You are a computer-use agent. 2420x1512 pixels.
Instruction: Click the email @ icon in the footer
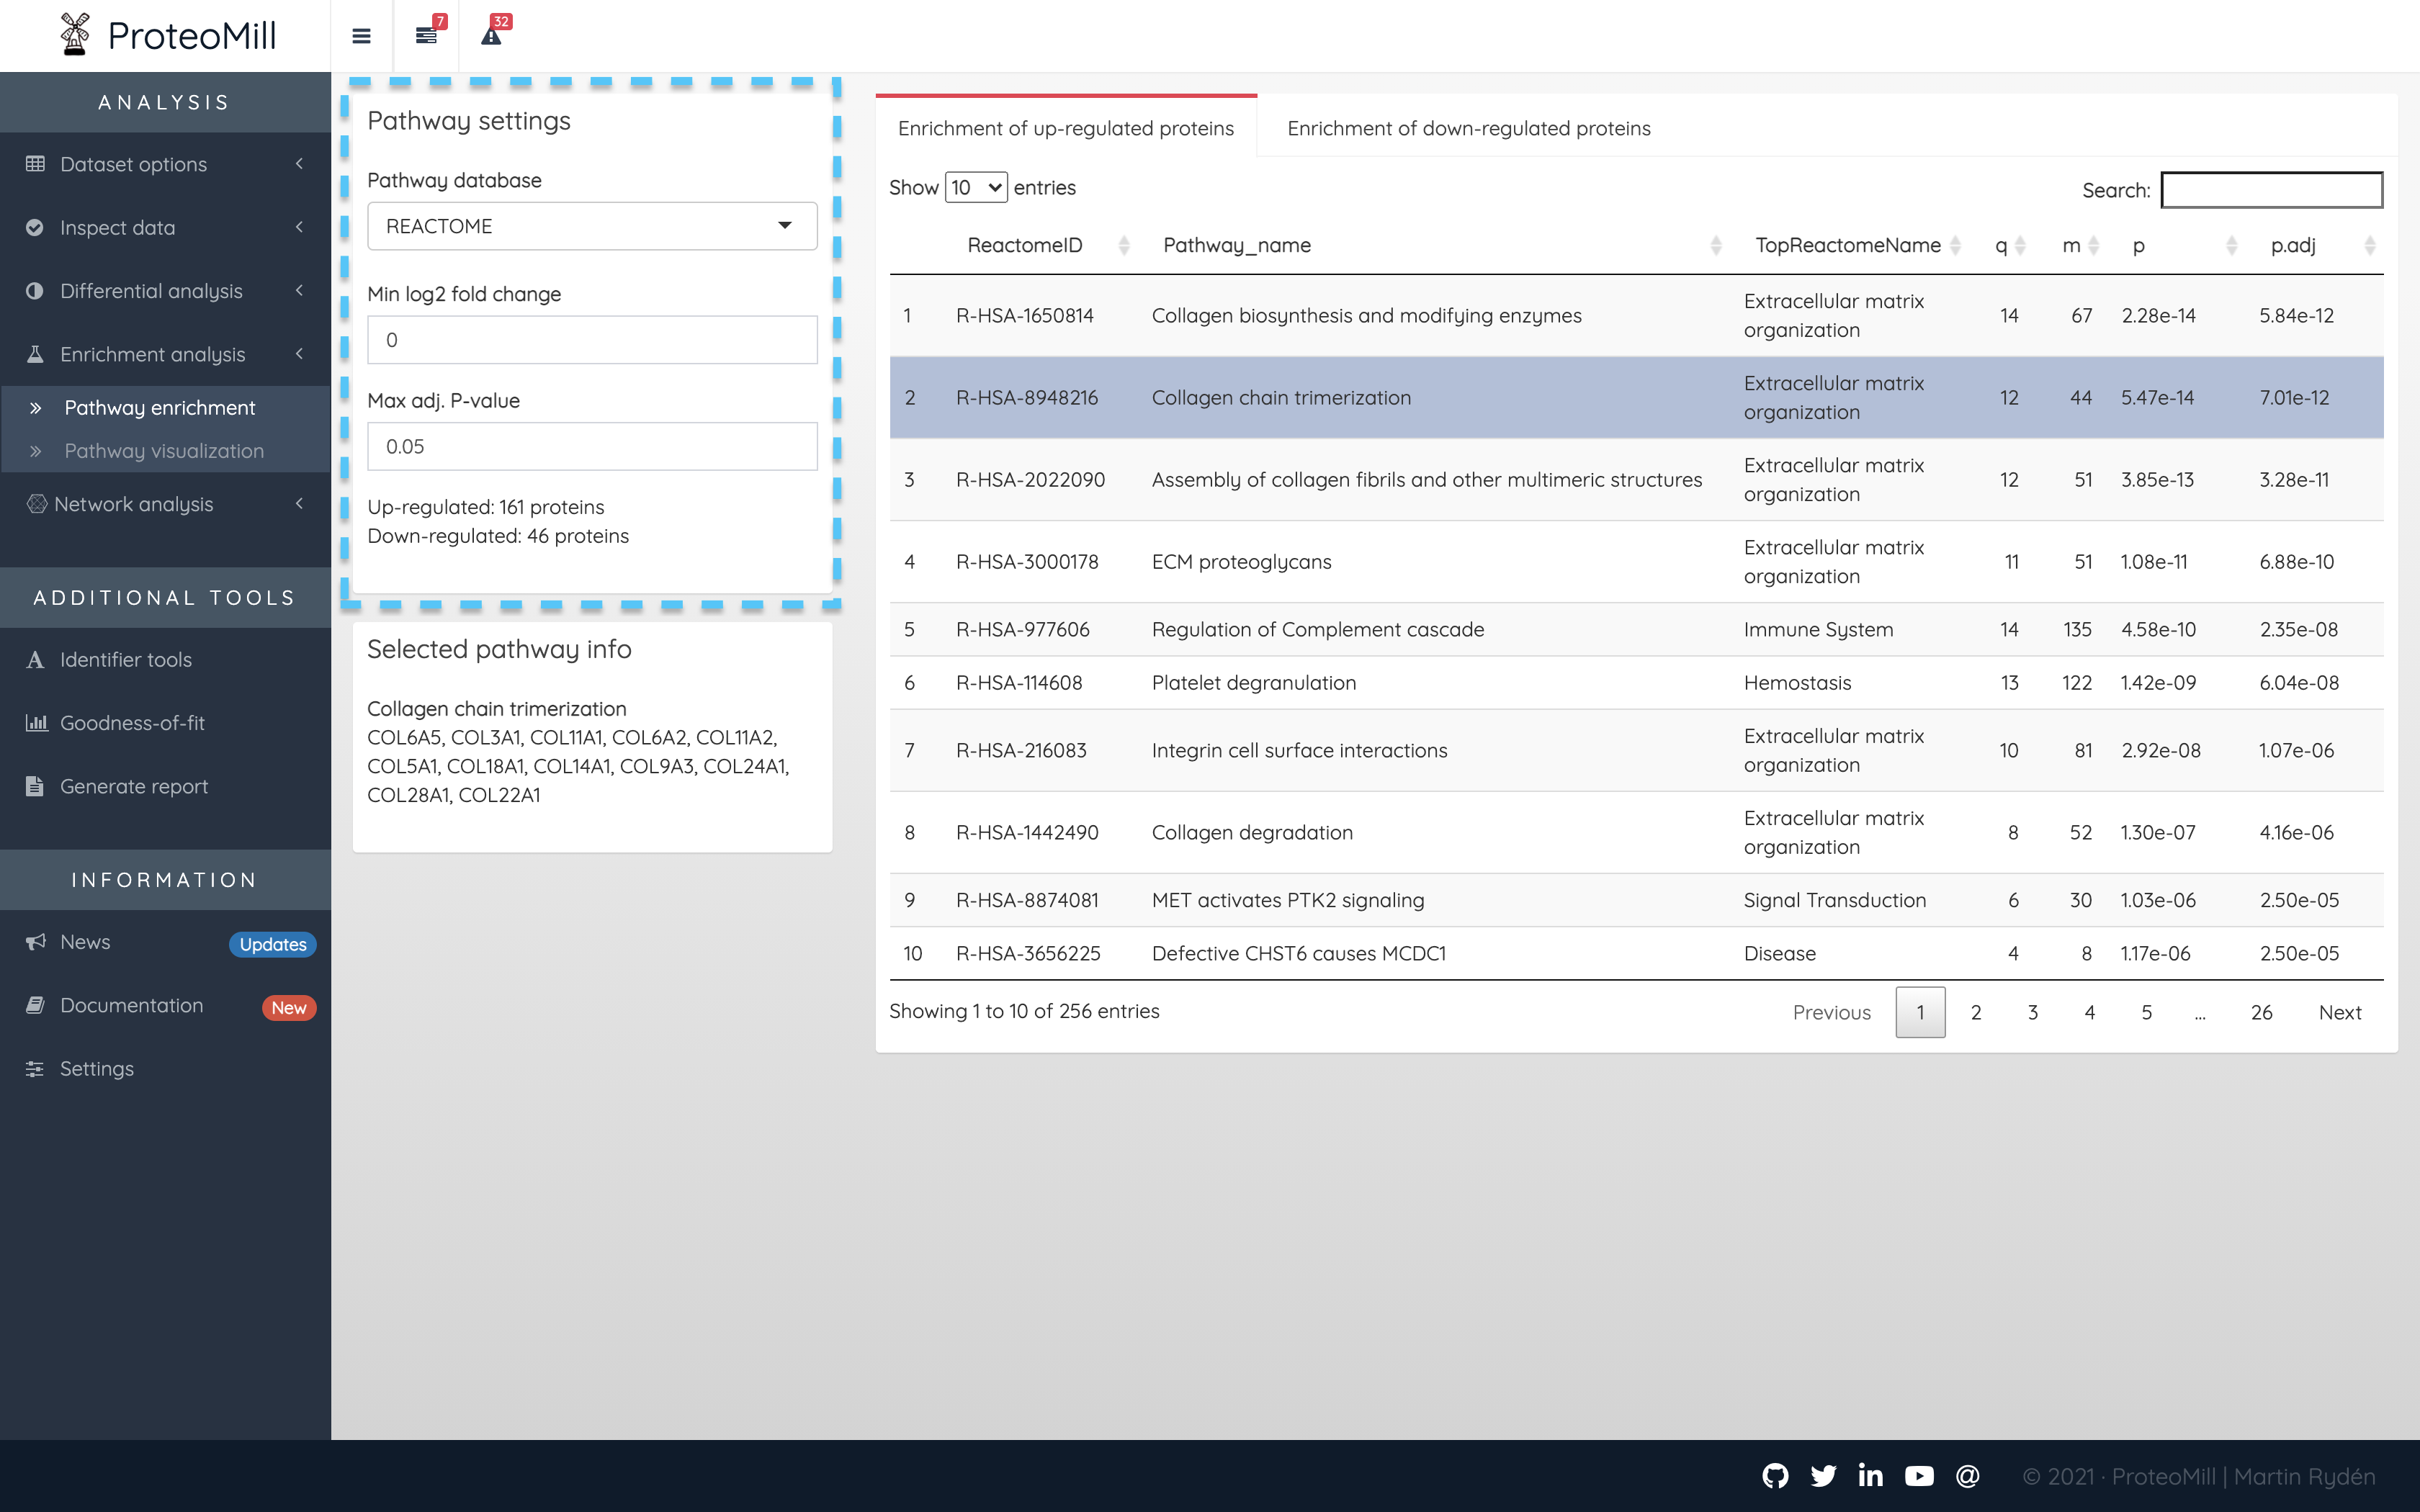(1967, 1476)
